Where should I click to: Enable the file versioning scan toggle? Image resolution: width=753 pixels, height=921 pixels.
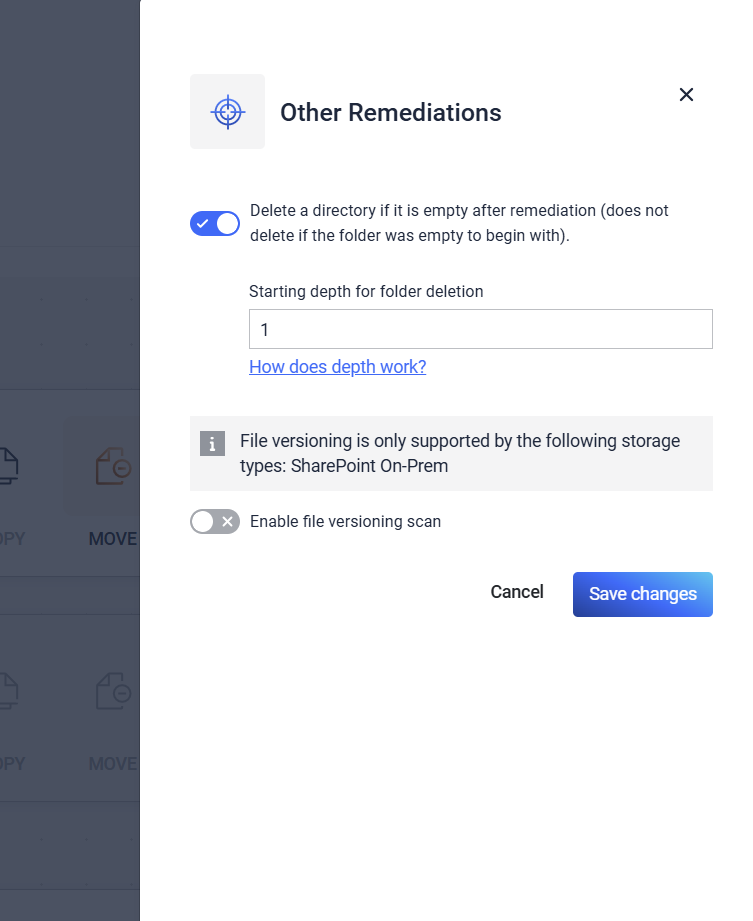tap(215, 521)
